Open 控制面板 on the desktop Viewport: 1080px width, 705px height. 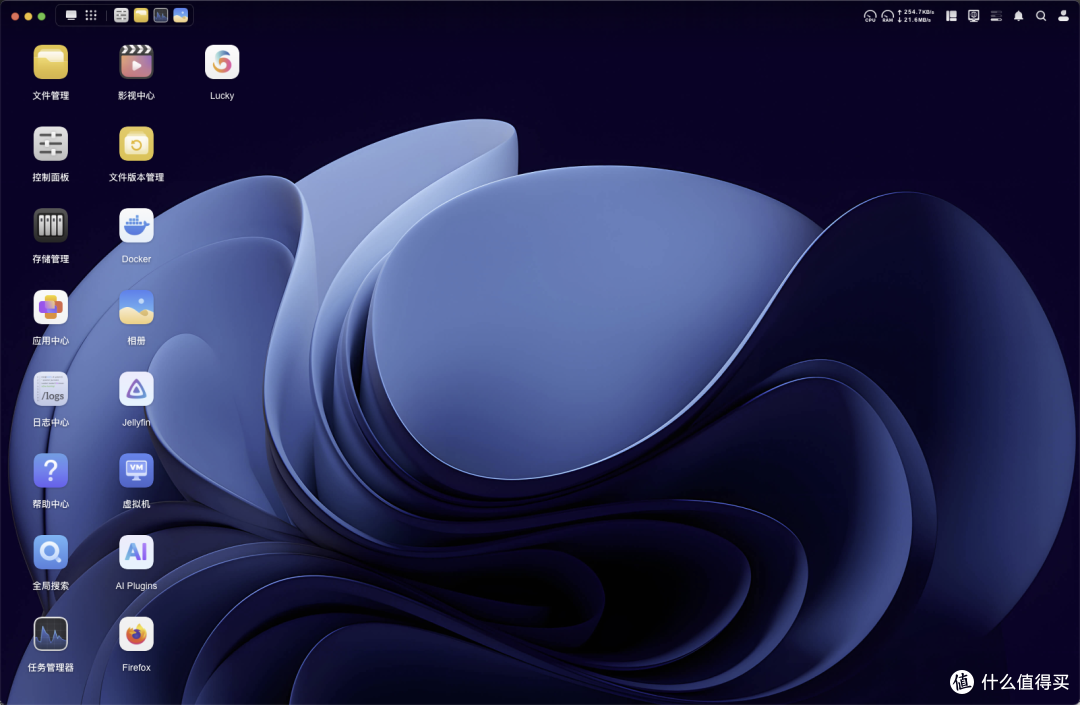coord(50,144)
